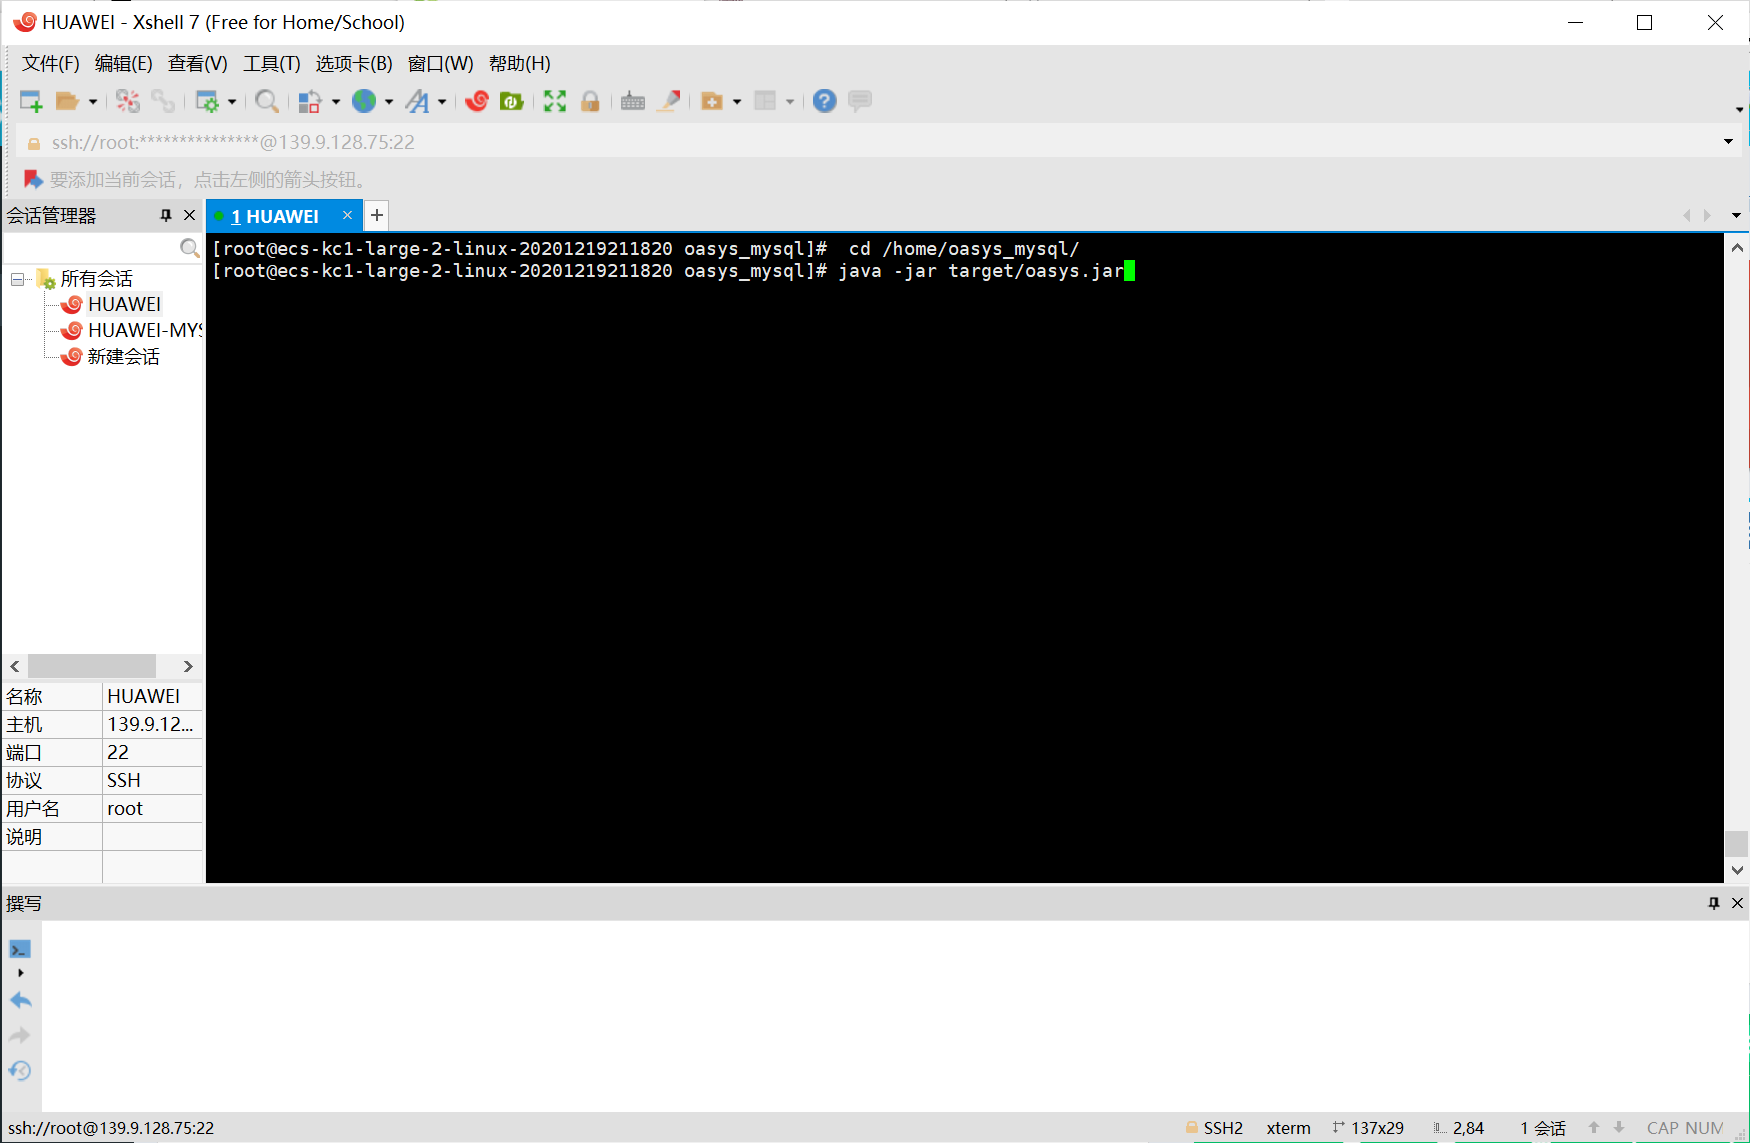Expand the address bar history dropdown

(x=1728, y=142)
